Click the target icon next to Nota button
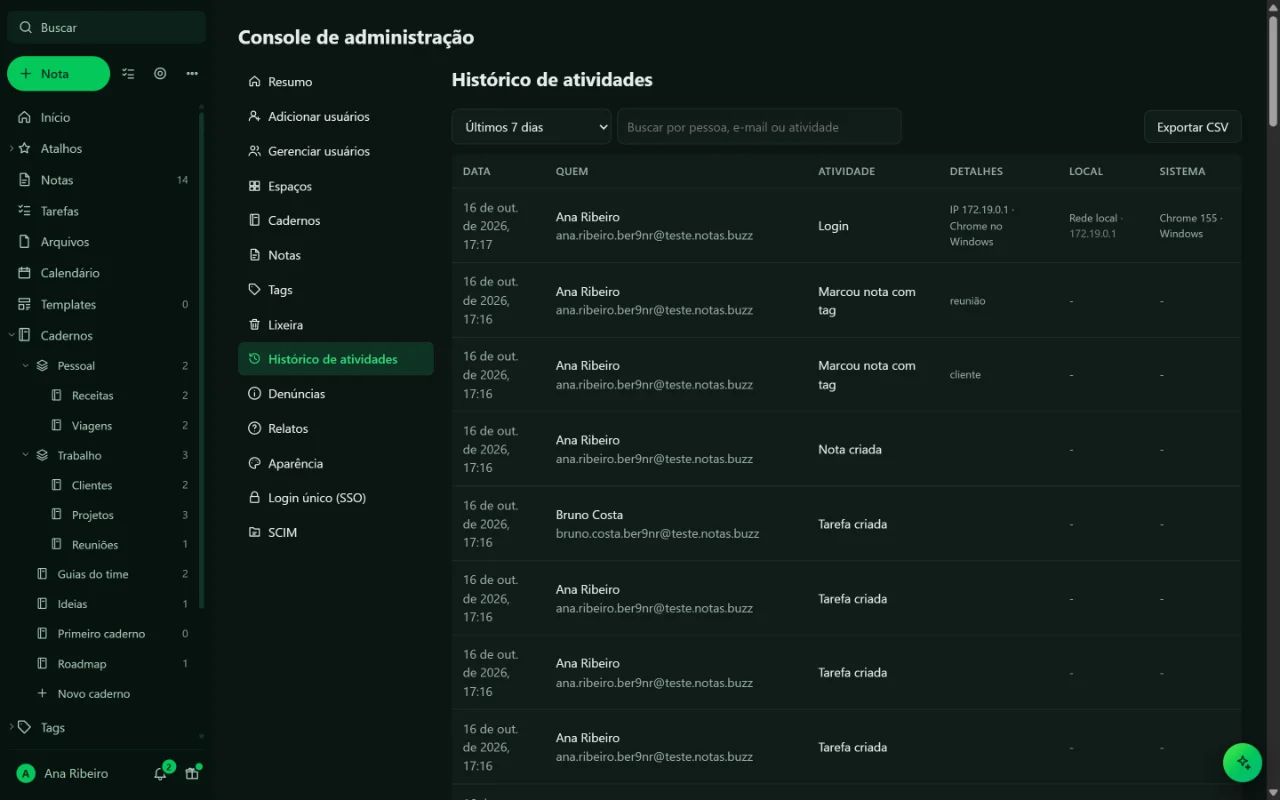The image size is (1280, 800). 160,73
